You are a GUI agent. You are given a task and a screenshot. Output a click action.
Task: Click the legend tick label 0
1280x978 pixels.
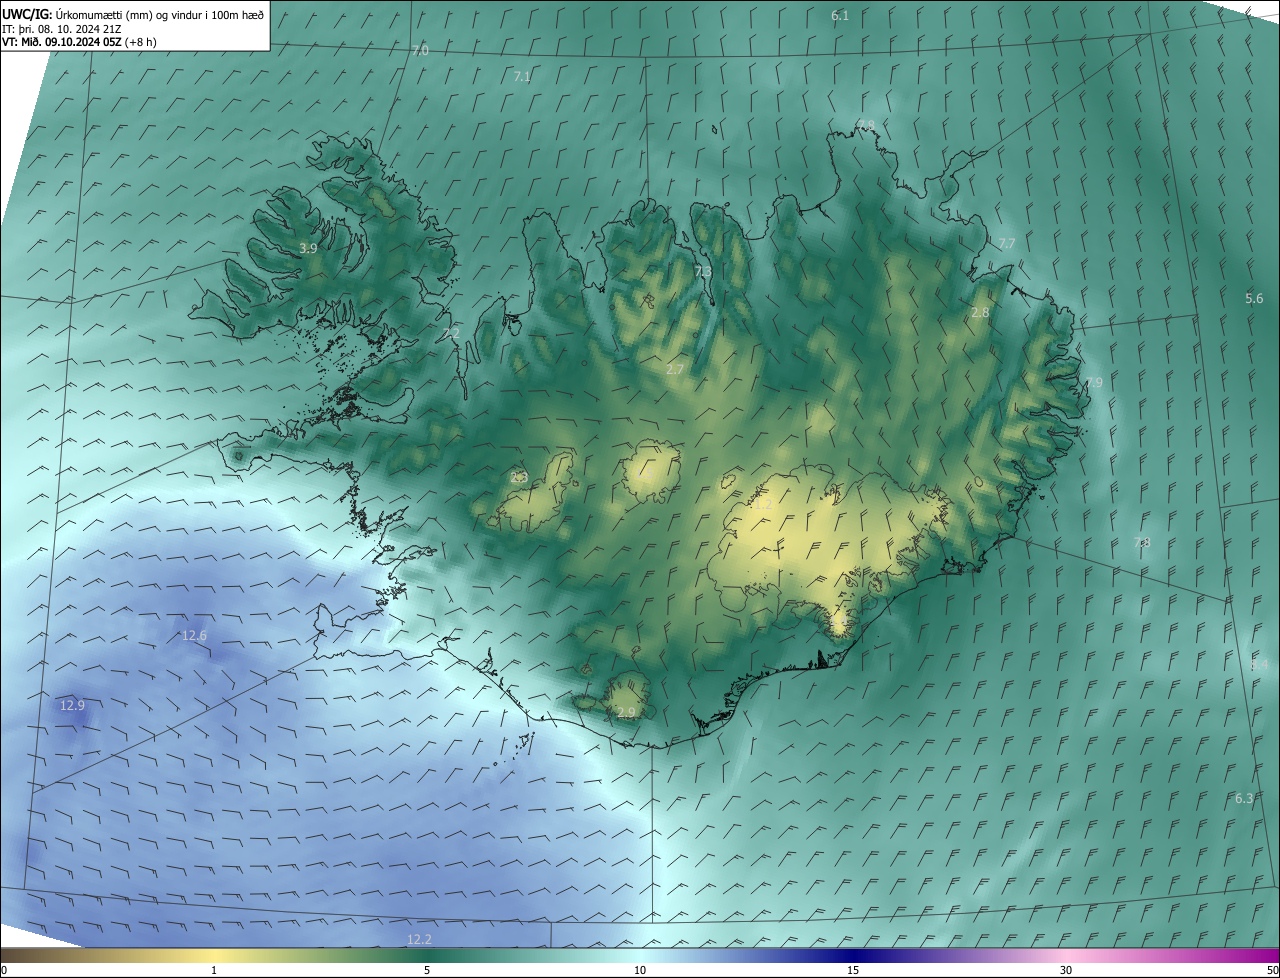(x=4, y=970)
